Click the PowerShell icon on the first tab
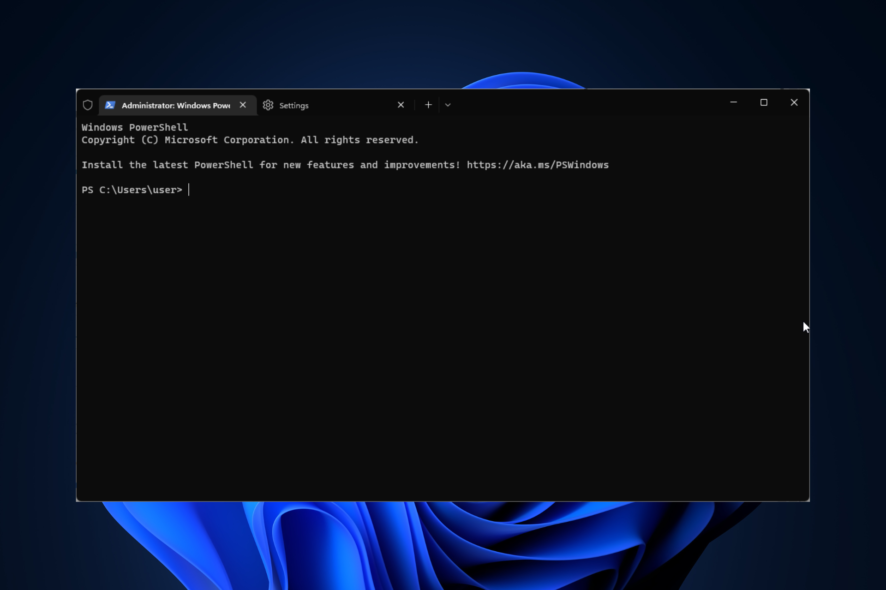 [110, 105]
